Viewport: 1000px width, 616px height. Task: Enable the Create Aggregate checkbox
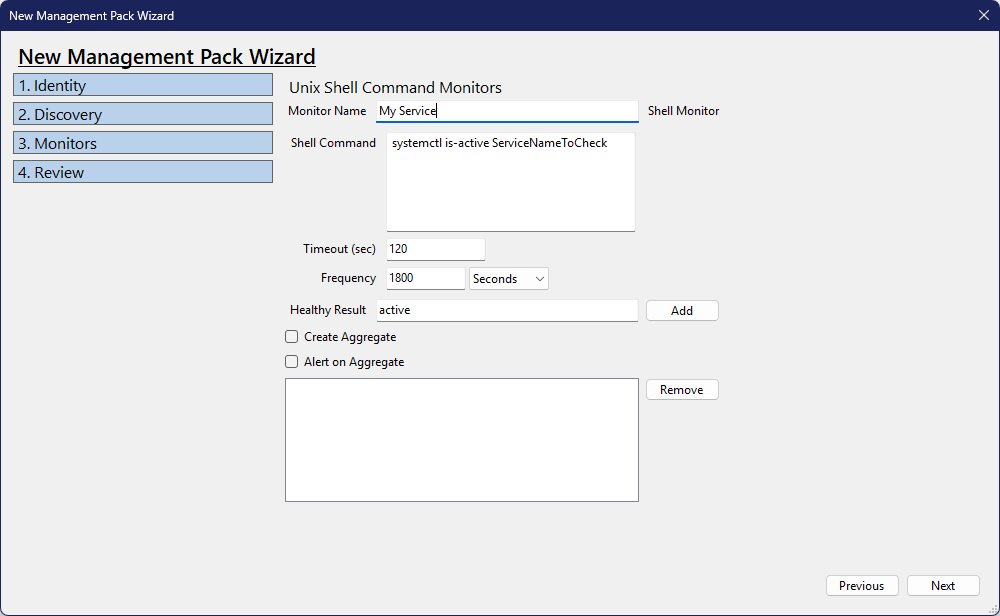[x=292, y=337]
